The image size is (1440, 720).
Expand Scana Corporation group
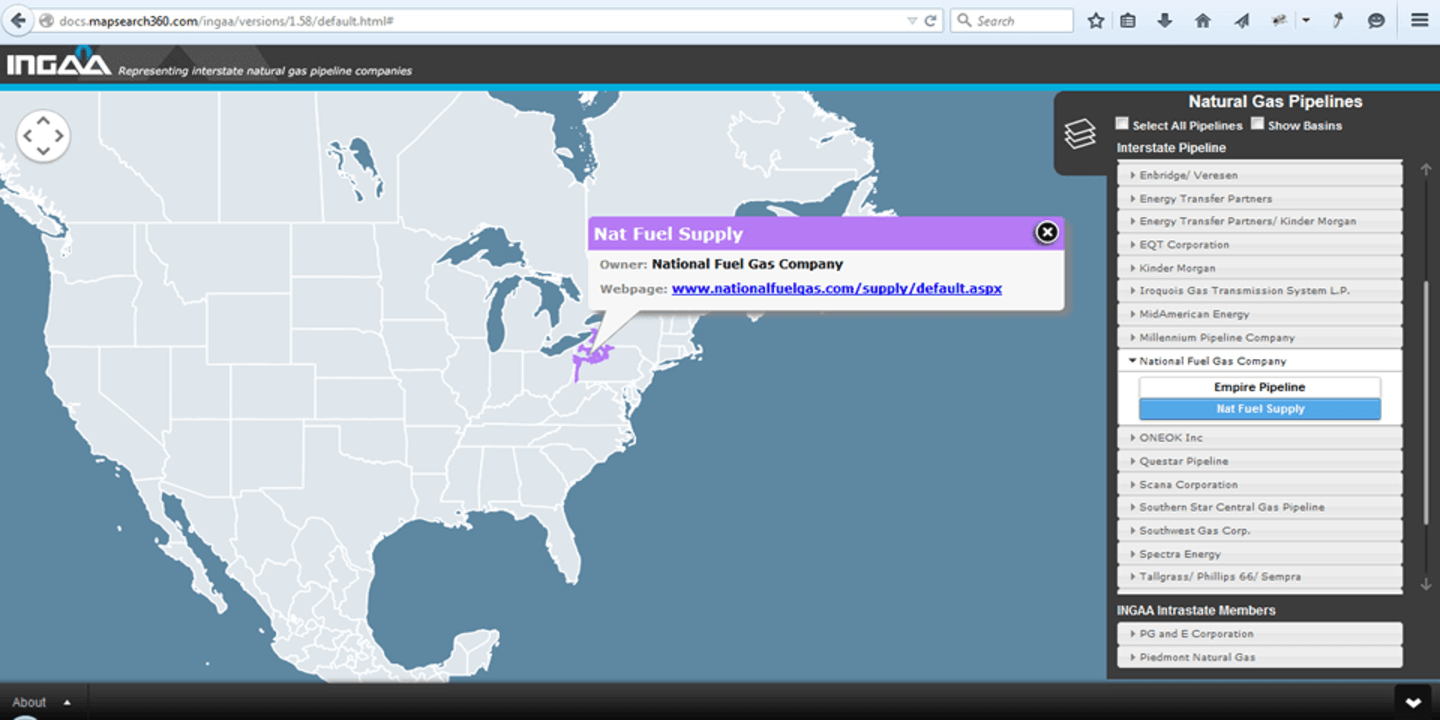pos(1259,484)
